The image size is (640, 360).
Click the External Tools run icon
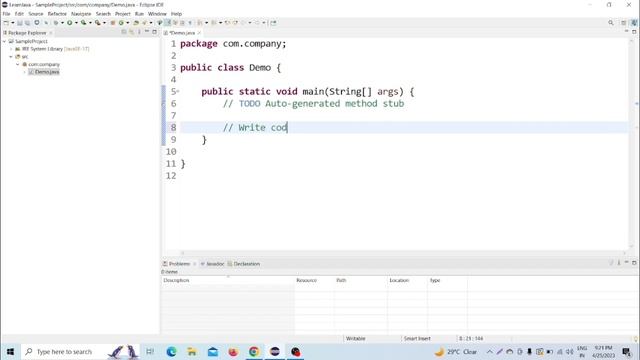[98, 23]
